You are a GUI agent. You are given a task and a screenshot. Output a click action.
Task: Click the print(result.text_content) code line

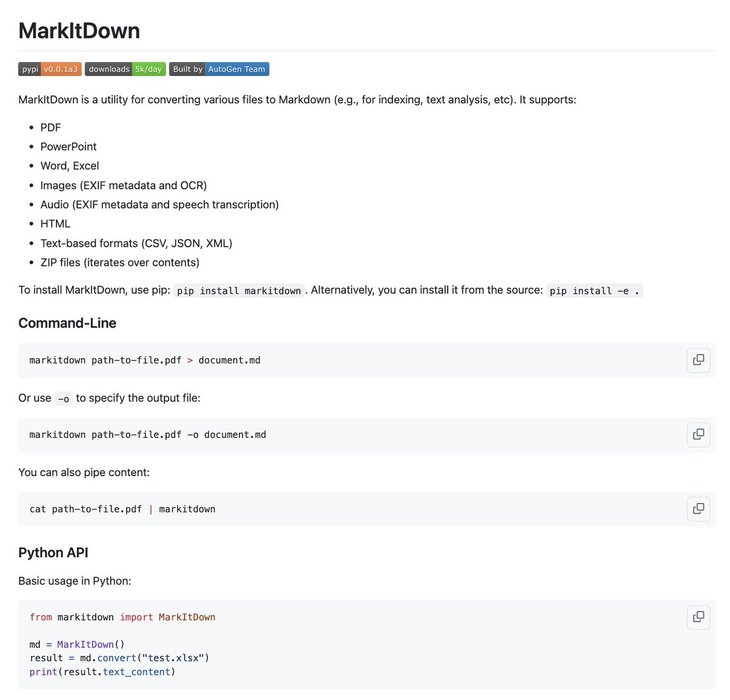(102, 672)
